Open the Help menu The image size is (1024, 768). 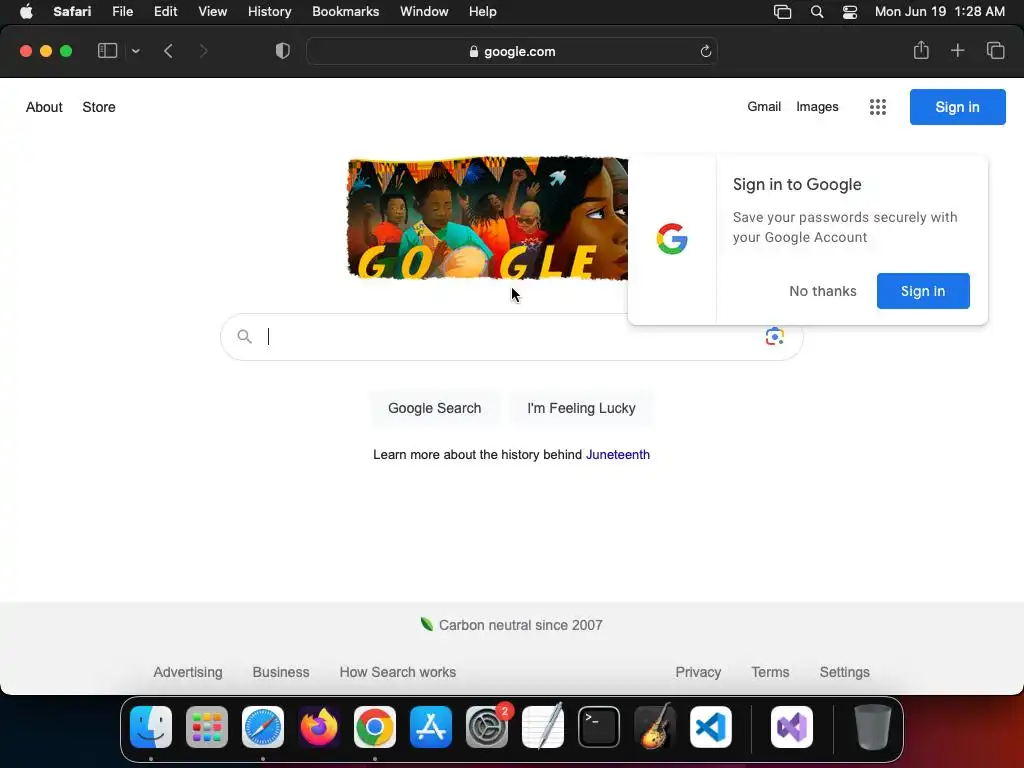point(483,12)
